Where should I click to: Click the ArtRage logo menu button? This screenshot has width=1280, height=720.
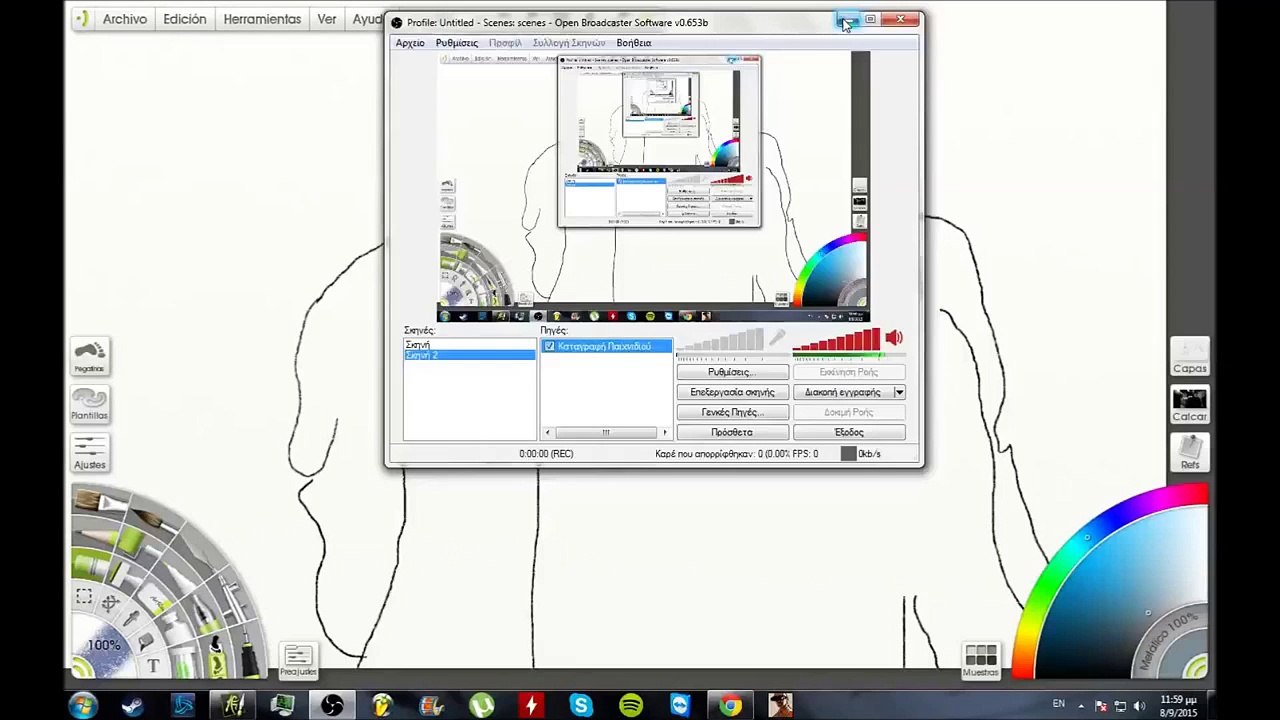[x=82, y=18]
